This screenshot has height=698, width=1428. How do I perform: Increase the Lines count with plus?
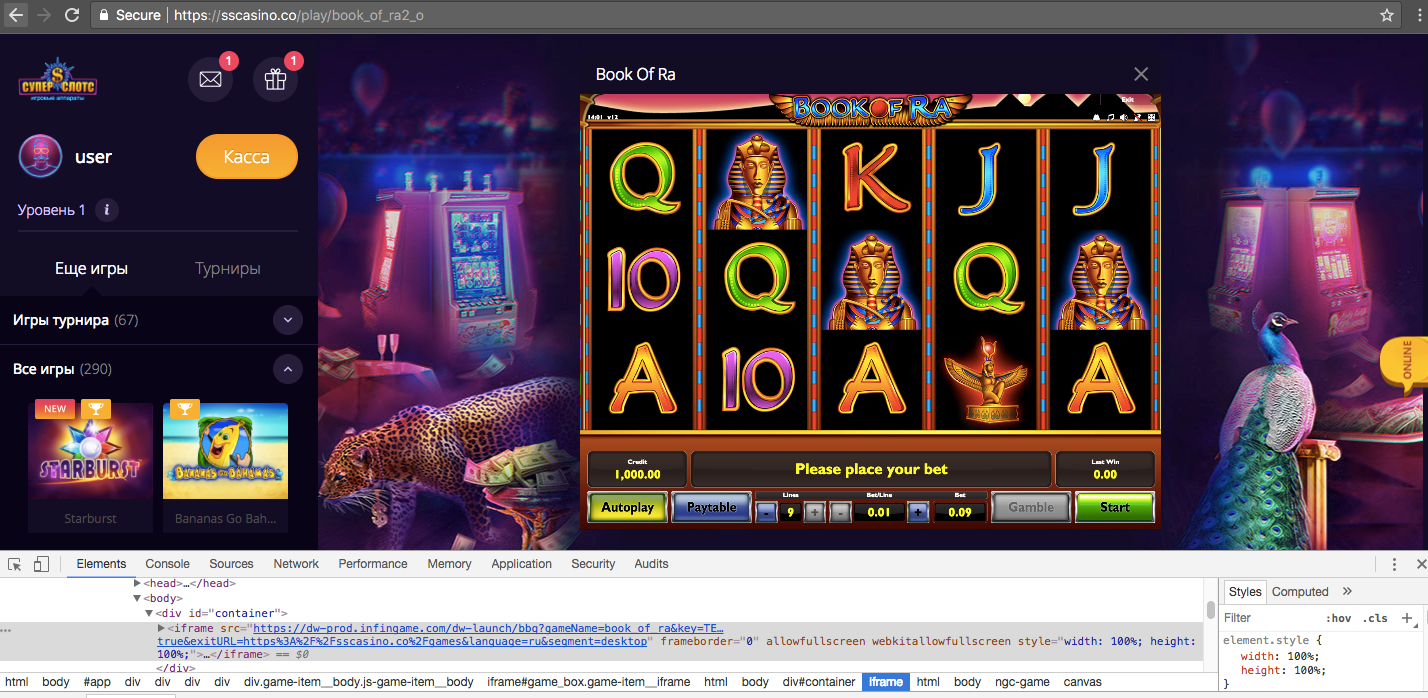click(x=815, y=512)
